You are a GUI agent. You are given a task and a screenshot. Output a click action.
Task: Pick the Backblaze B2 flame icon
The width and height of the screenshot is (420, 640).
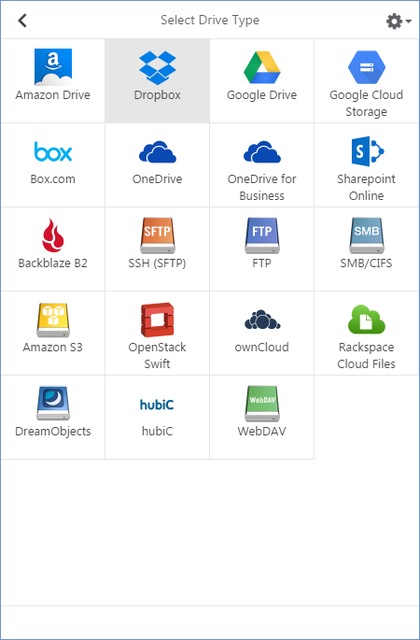pos(53,236)
